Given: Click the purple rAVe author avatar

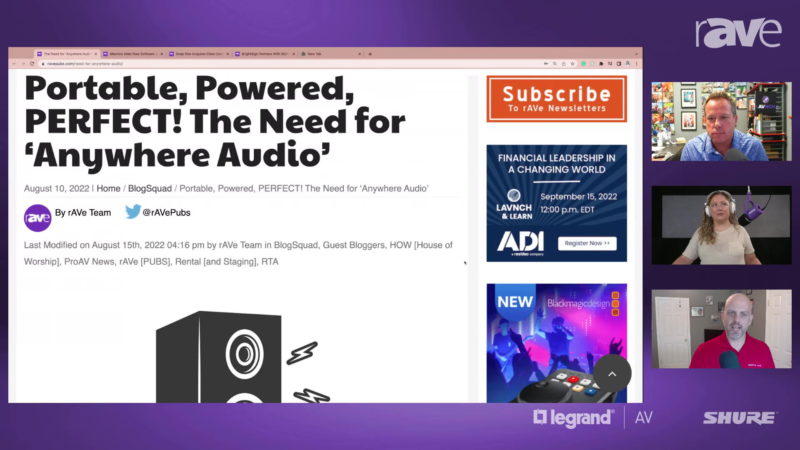Looking at the screenshot, I should pos(38,216).
